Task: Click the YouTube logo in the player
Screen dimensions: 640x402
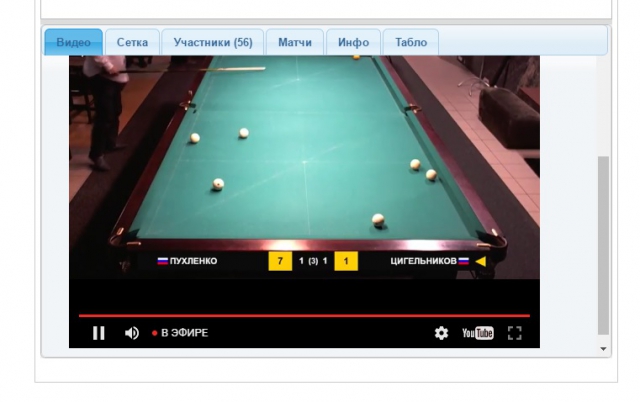Action: [x=477, y=333]
